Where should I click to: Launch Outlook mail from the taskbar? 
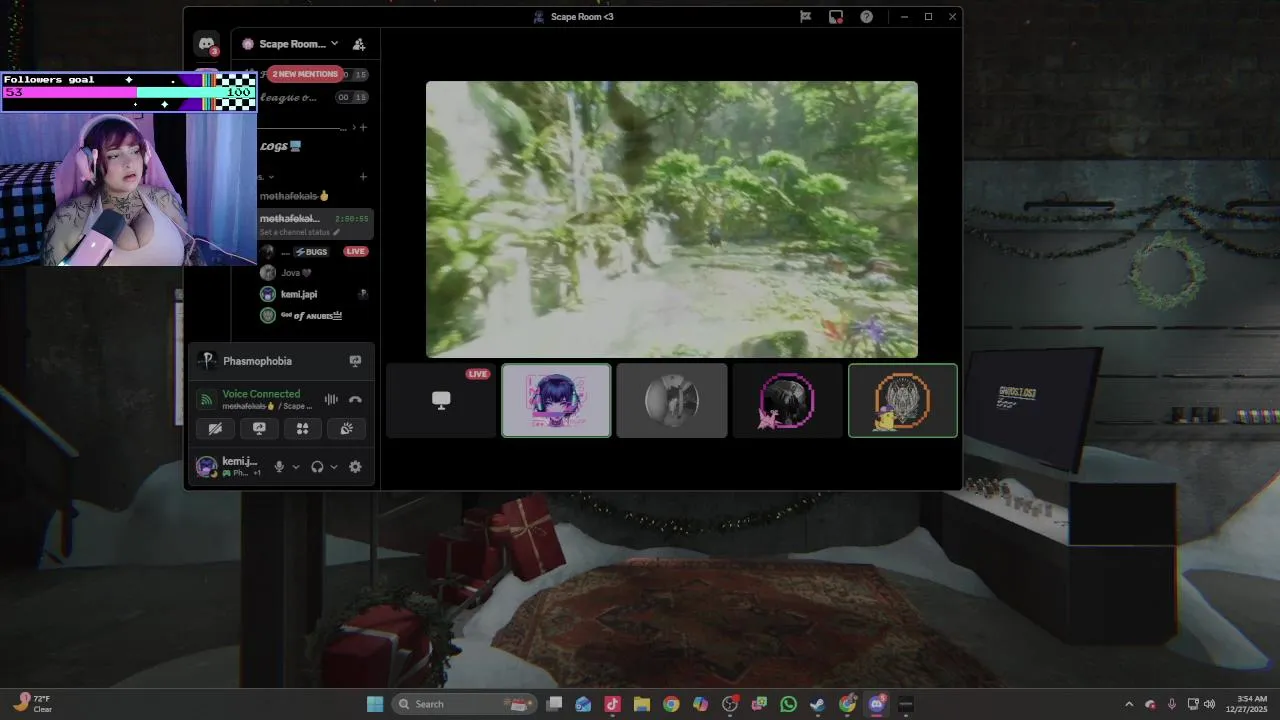583,704
